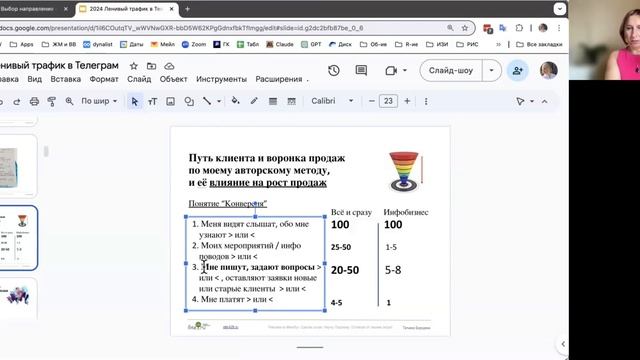Edit the font size field 23
The width and height of the screenshot is (640, 360).
pyautogui.click(x=388, y=101)
